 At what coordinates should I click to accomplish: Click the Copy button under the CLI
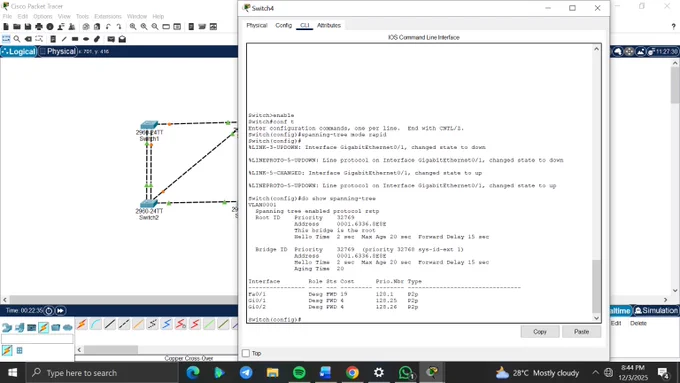click(x=540, y=332)
